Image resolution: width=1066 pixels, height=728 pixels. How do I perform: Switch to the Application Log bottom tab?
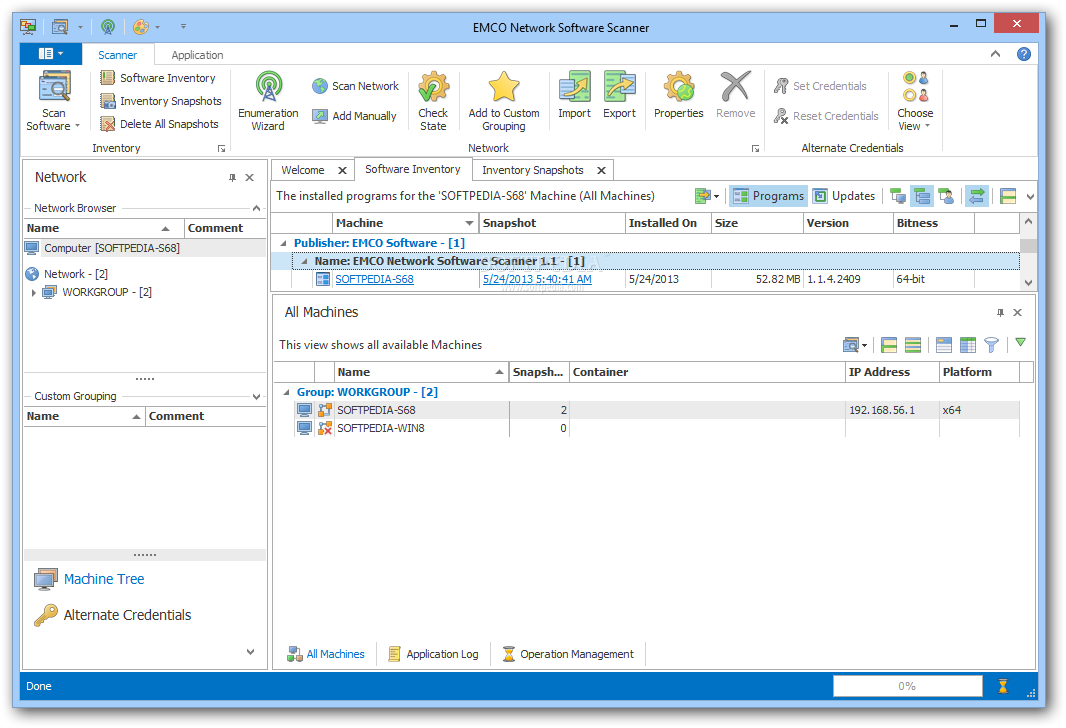[x=434, y=654]
